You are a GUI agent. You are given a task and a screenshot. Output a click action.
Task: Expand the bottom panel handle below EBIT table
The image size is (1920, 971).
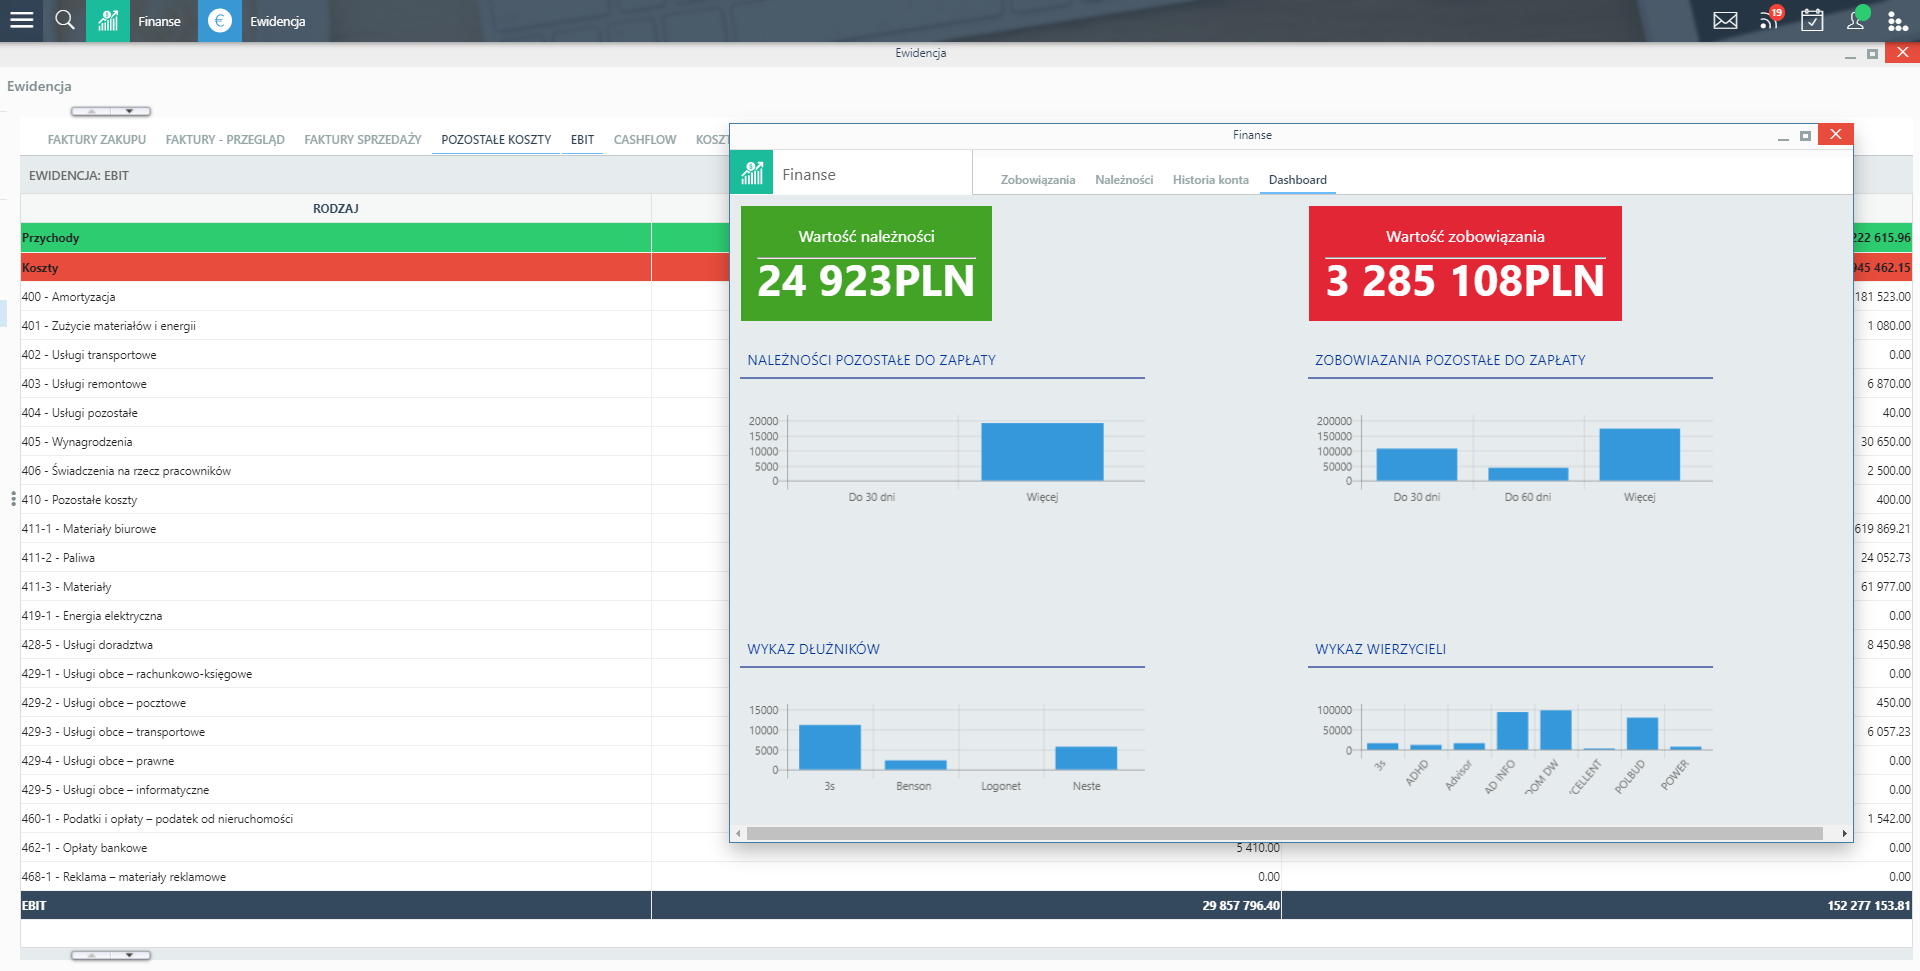(x=111, y=955)
